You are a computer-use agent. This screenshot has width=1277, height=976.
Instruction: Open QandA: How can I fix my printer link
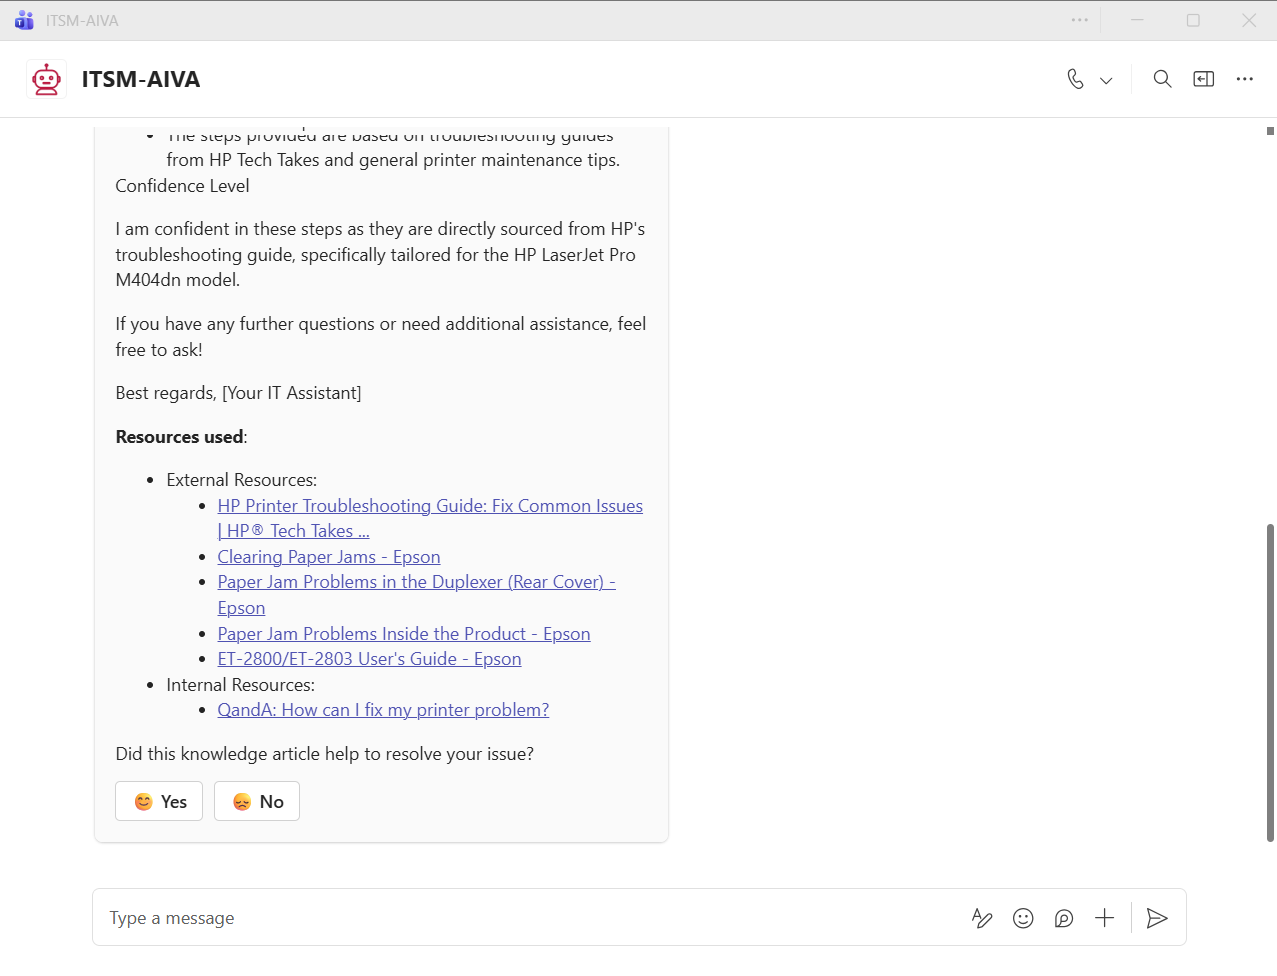click(383, 710)
